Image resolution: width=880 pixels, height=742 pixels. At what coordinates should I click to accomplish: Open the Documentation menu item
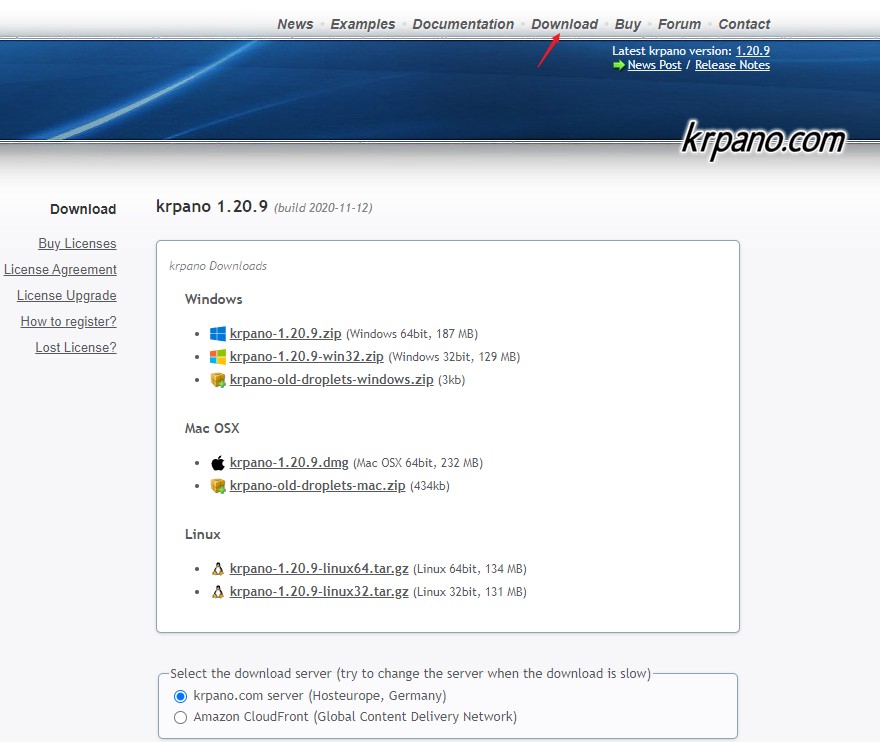point(463,24)
